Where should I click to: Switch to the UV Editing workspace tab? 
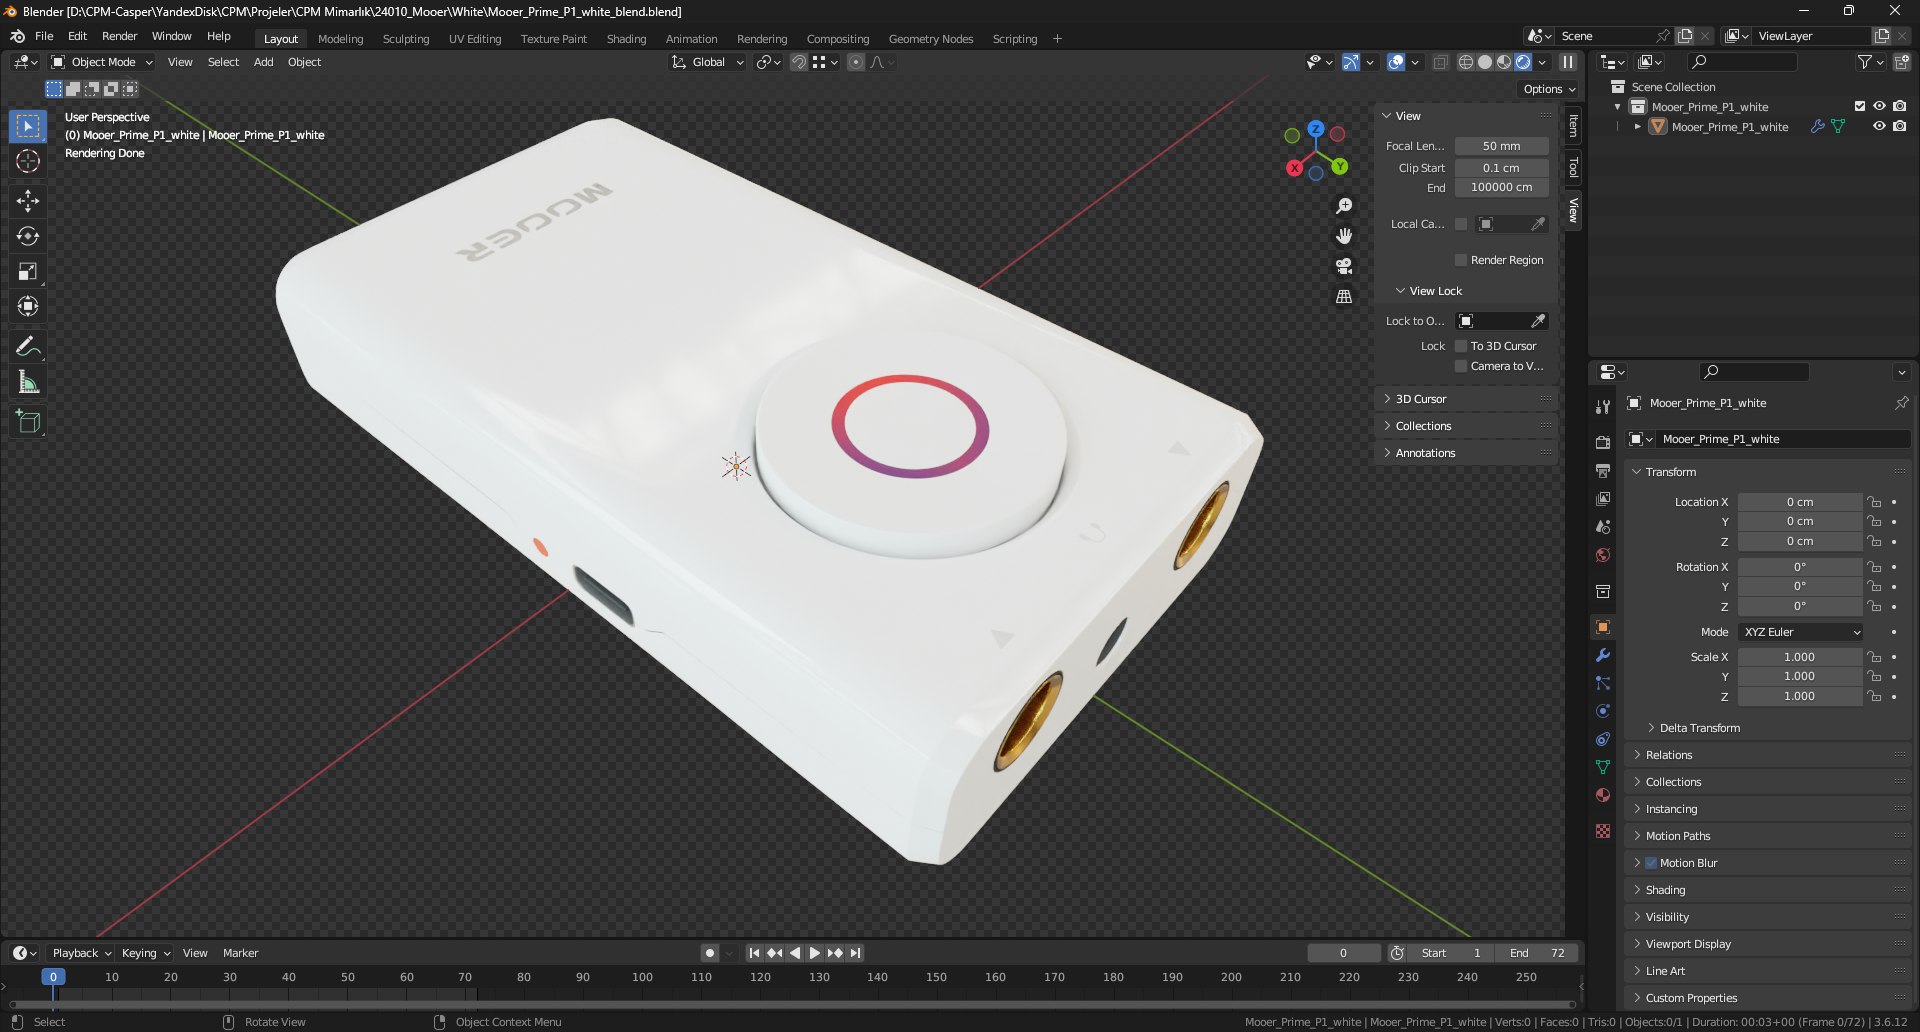[x=475, y=39]
